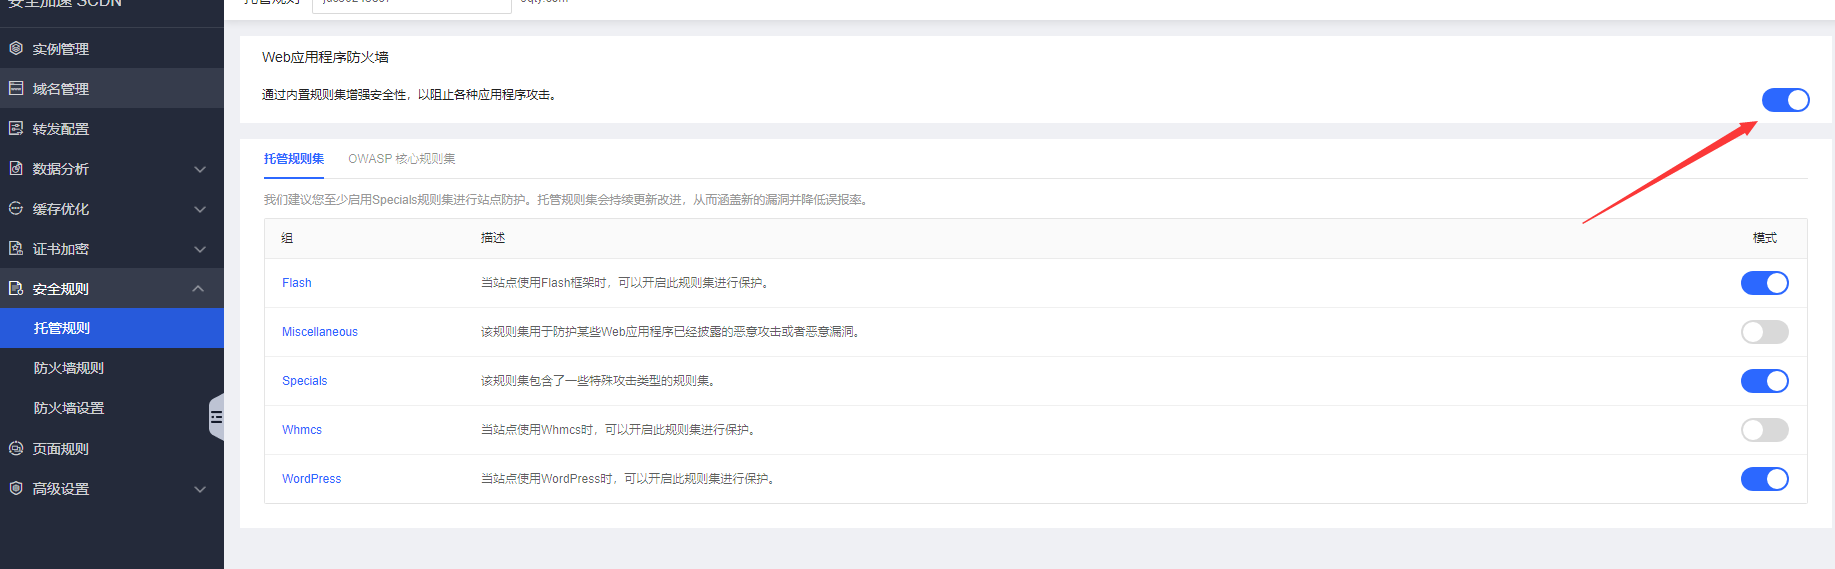Click the Specials description text
Viewport: 1835px width, 569px height.
(600, 381)
